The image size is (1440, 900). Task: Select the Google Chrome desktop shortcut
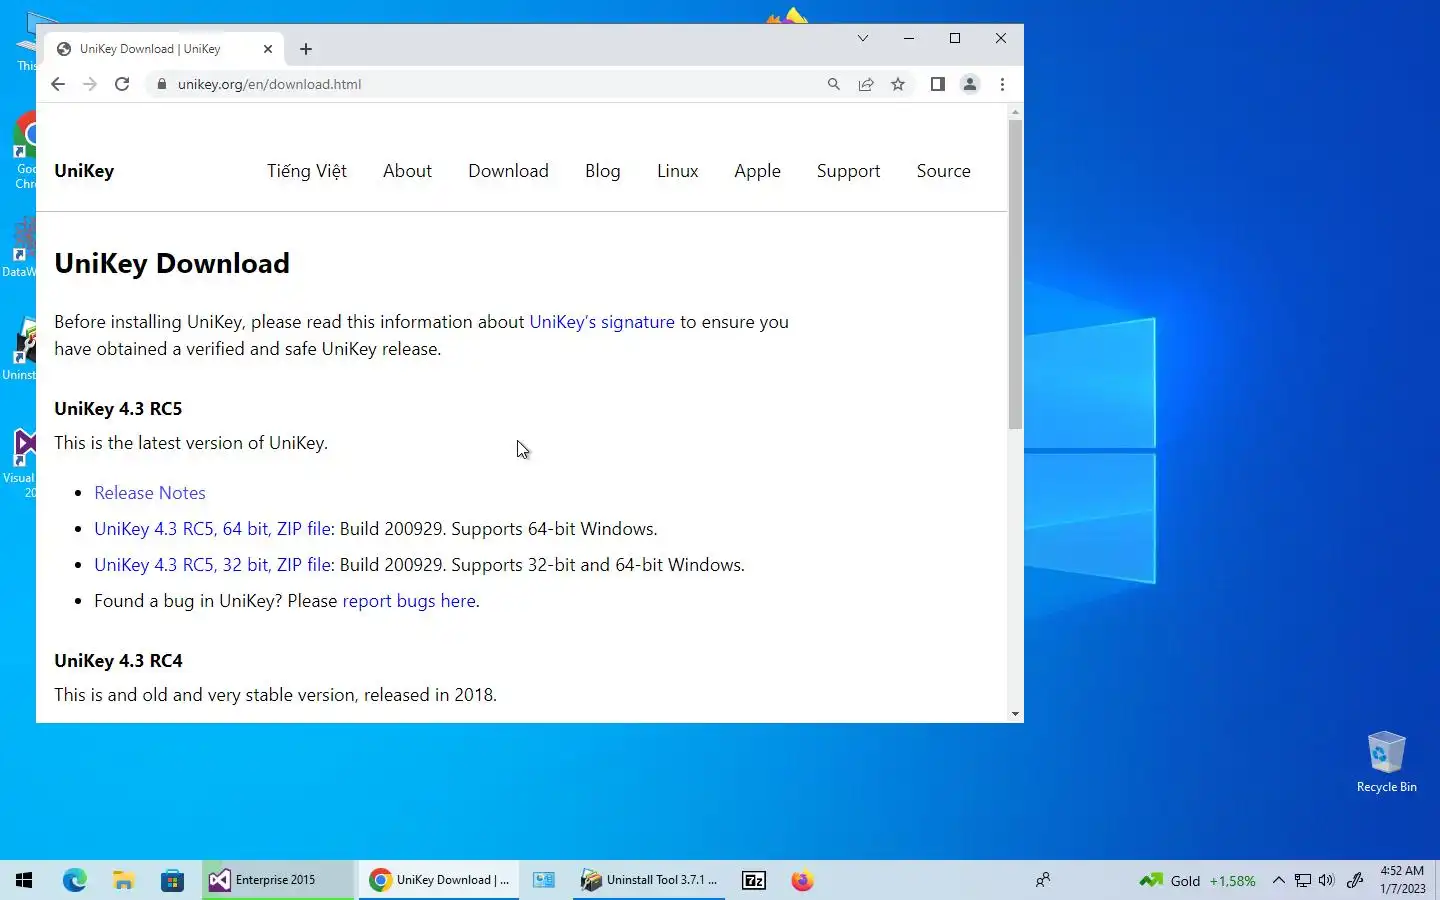pyautogui.click(x=24, y=150)
